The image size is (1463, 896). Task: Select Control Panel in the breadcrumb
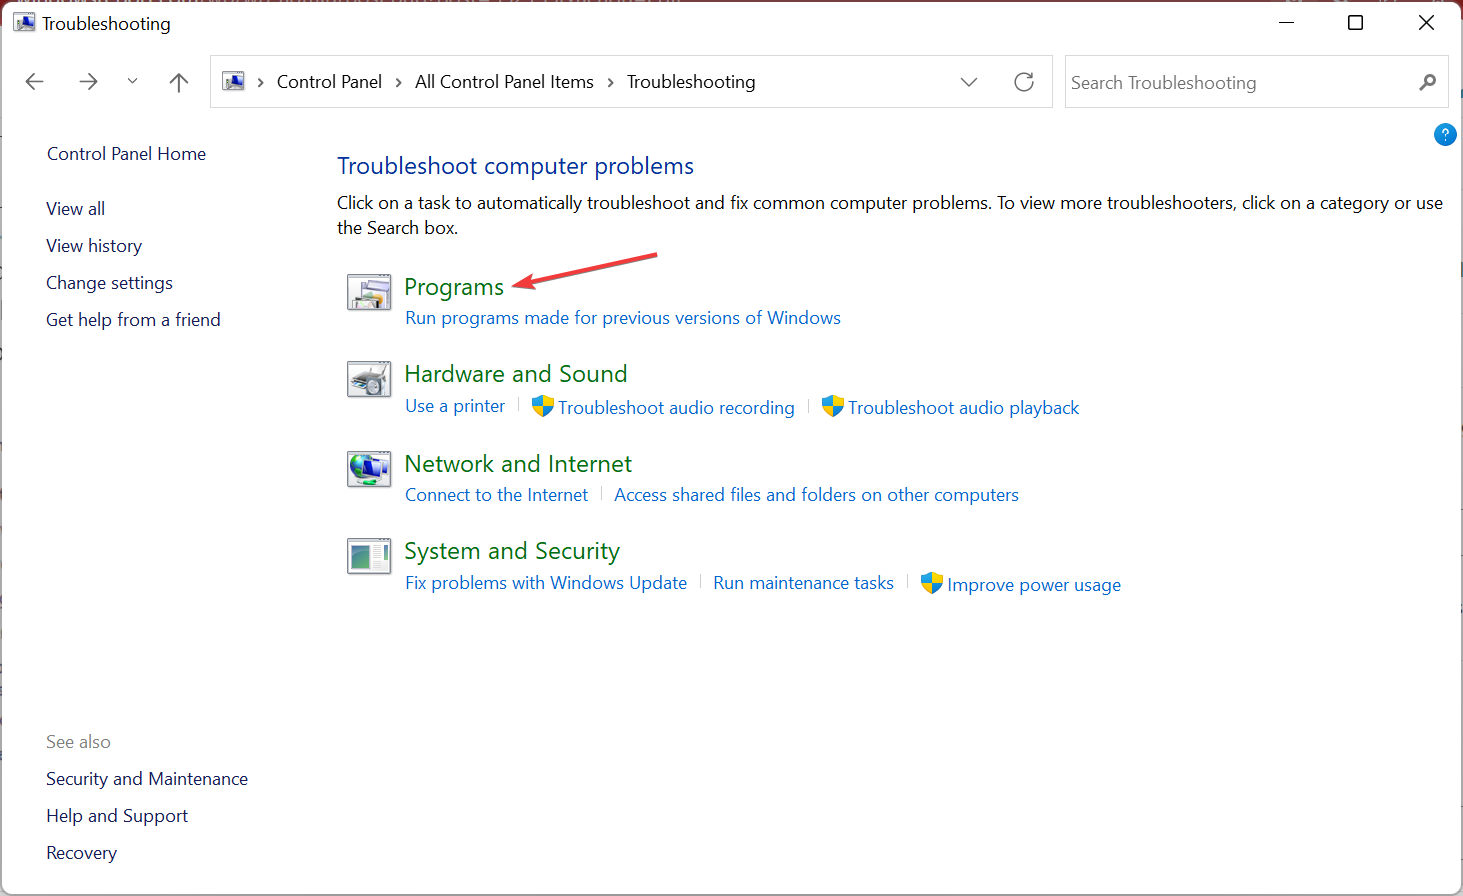click(x=329, y=82)
